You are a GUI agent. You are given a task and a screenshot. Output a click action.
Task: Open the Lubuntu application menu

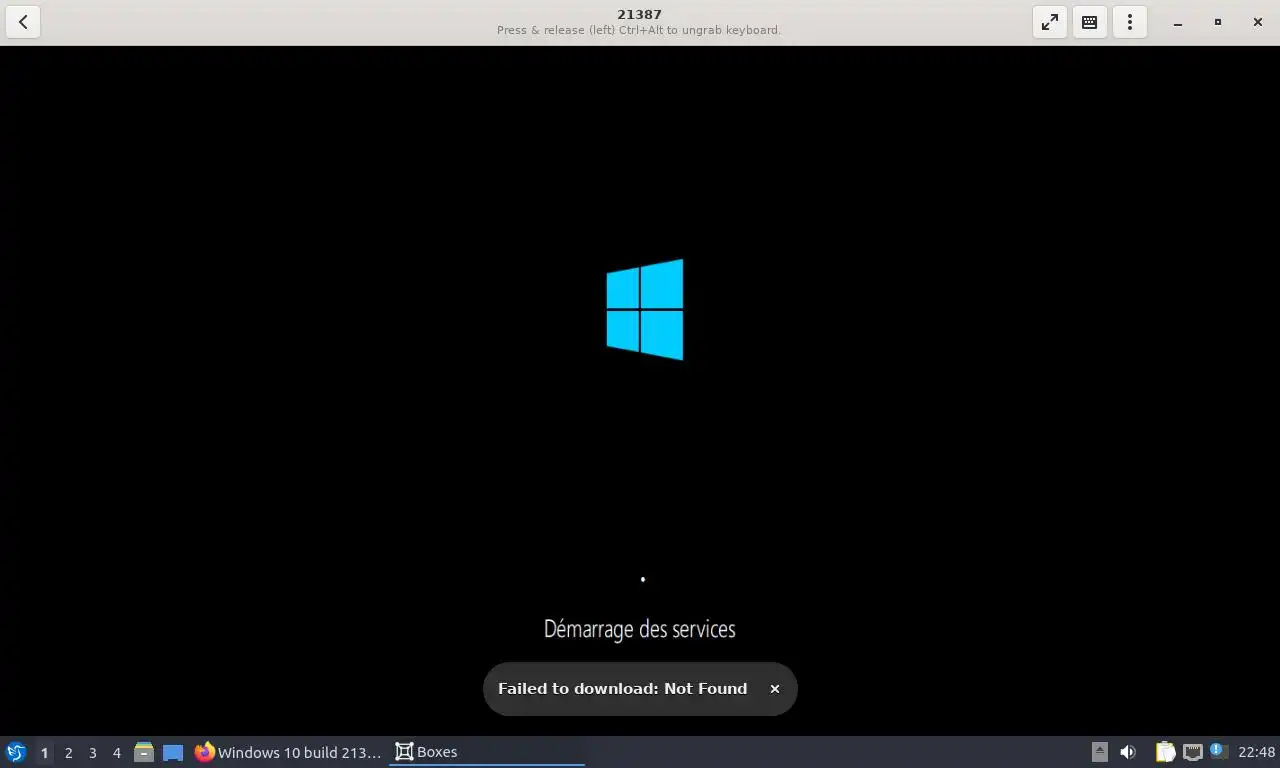pyautogui.click(x=16, y=752)
